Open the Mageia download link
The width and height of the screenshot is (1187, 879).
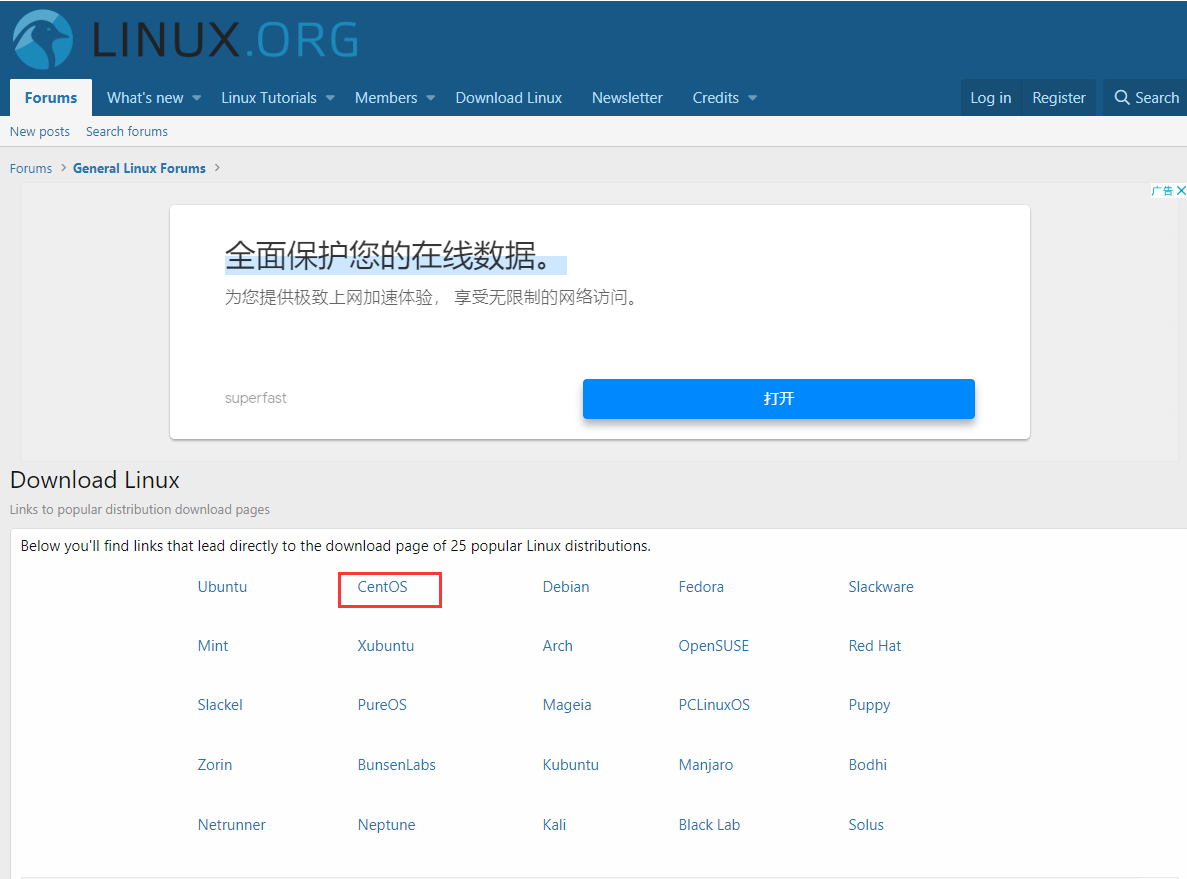[x=566, y=705]
